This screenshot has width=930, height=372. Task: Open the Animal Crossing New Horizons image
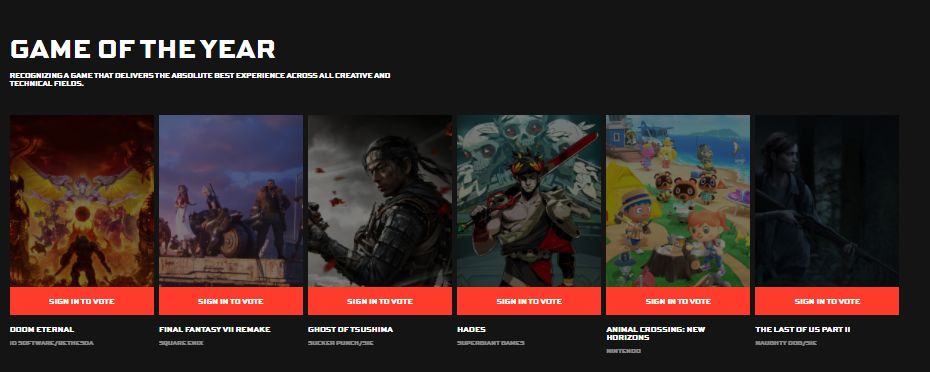[678, 201]
